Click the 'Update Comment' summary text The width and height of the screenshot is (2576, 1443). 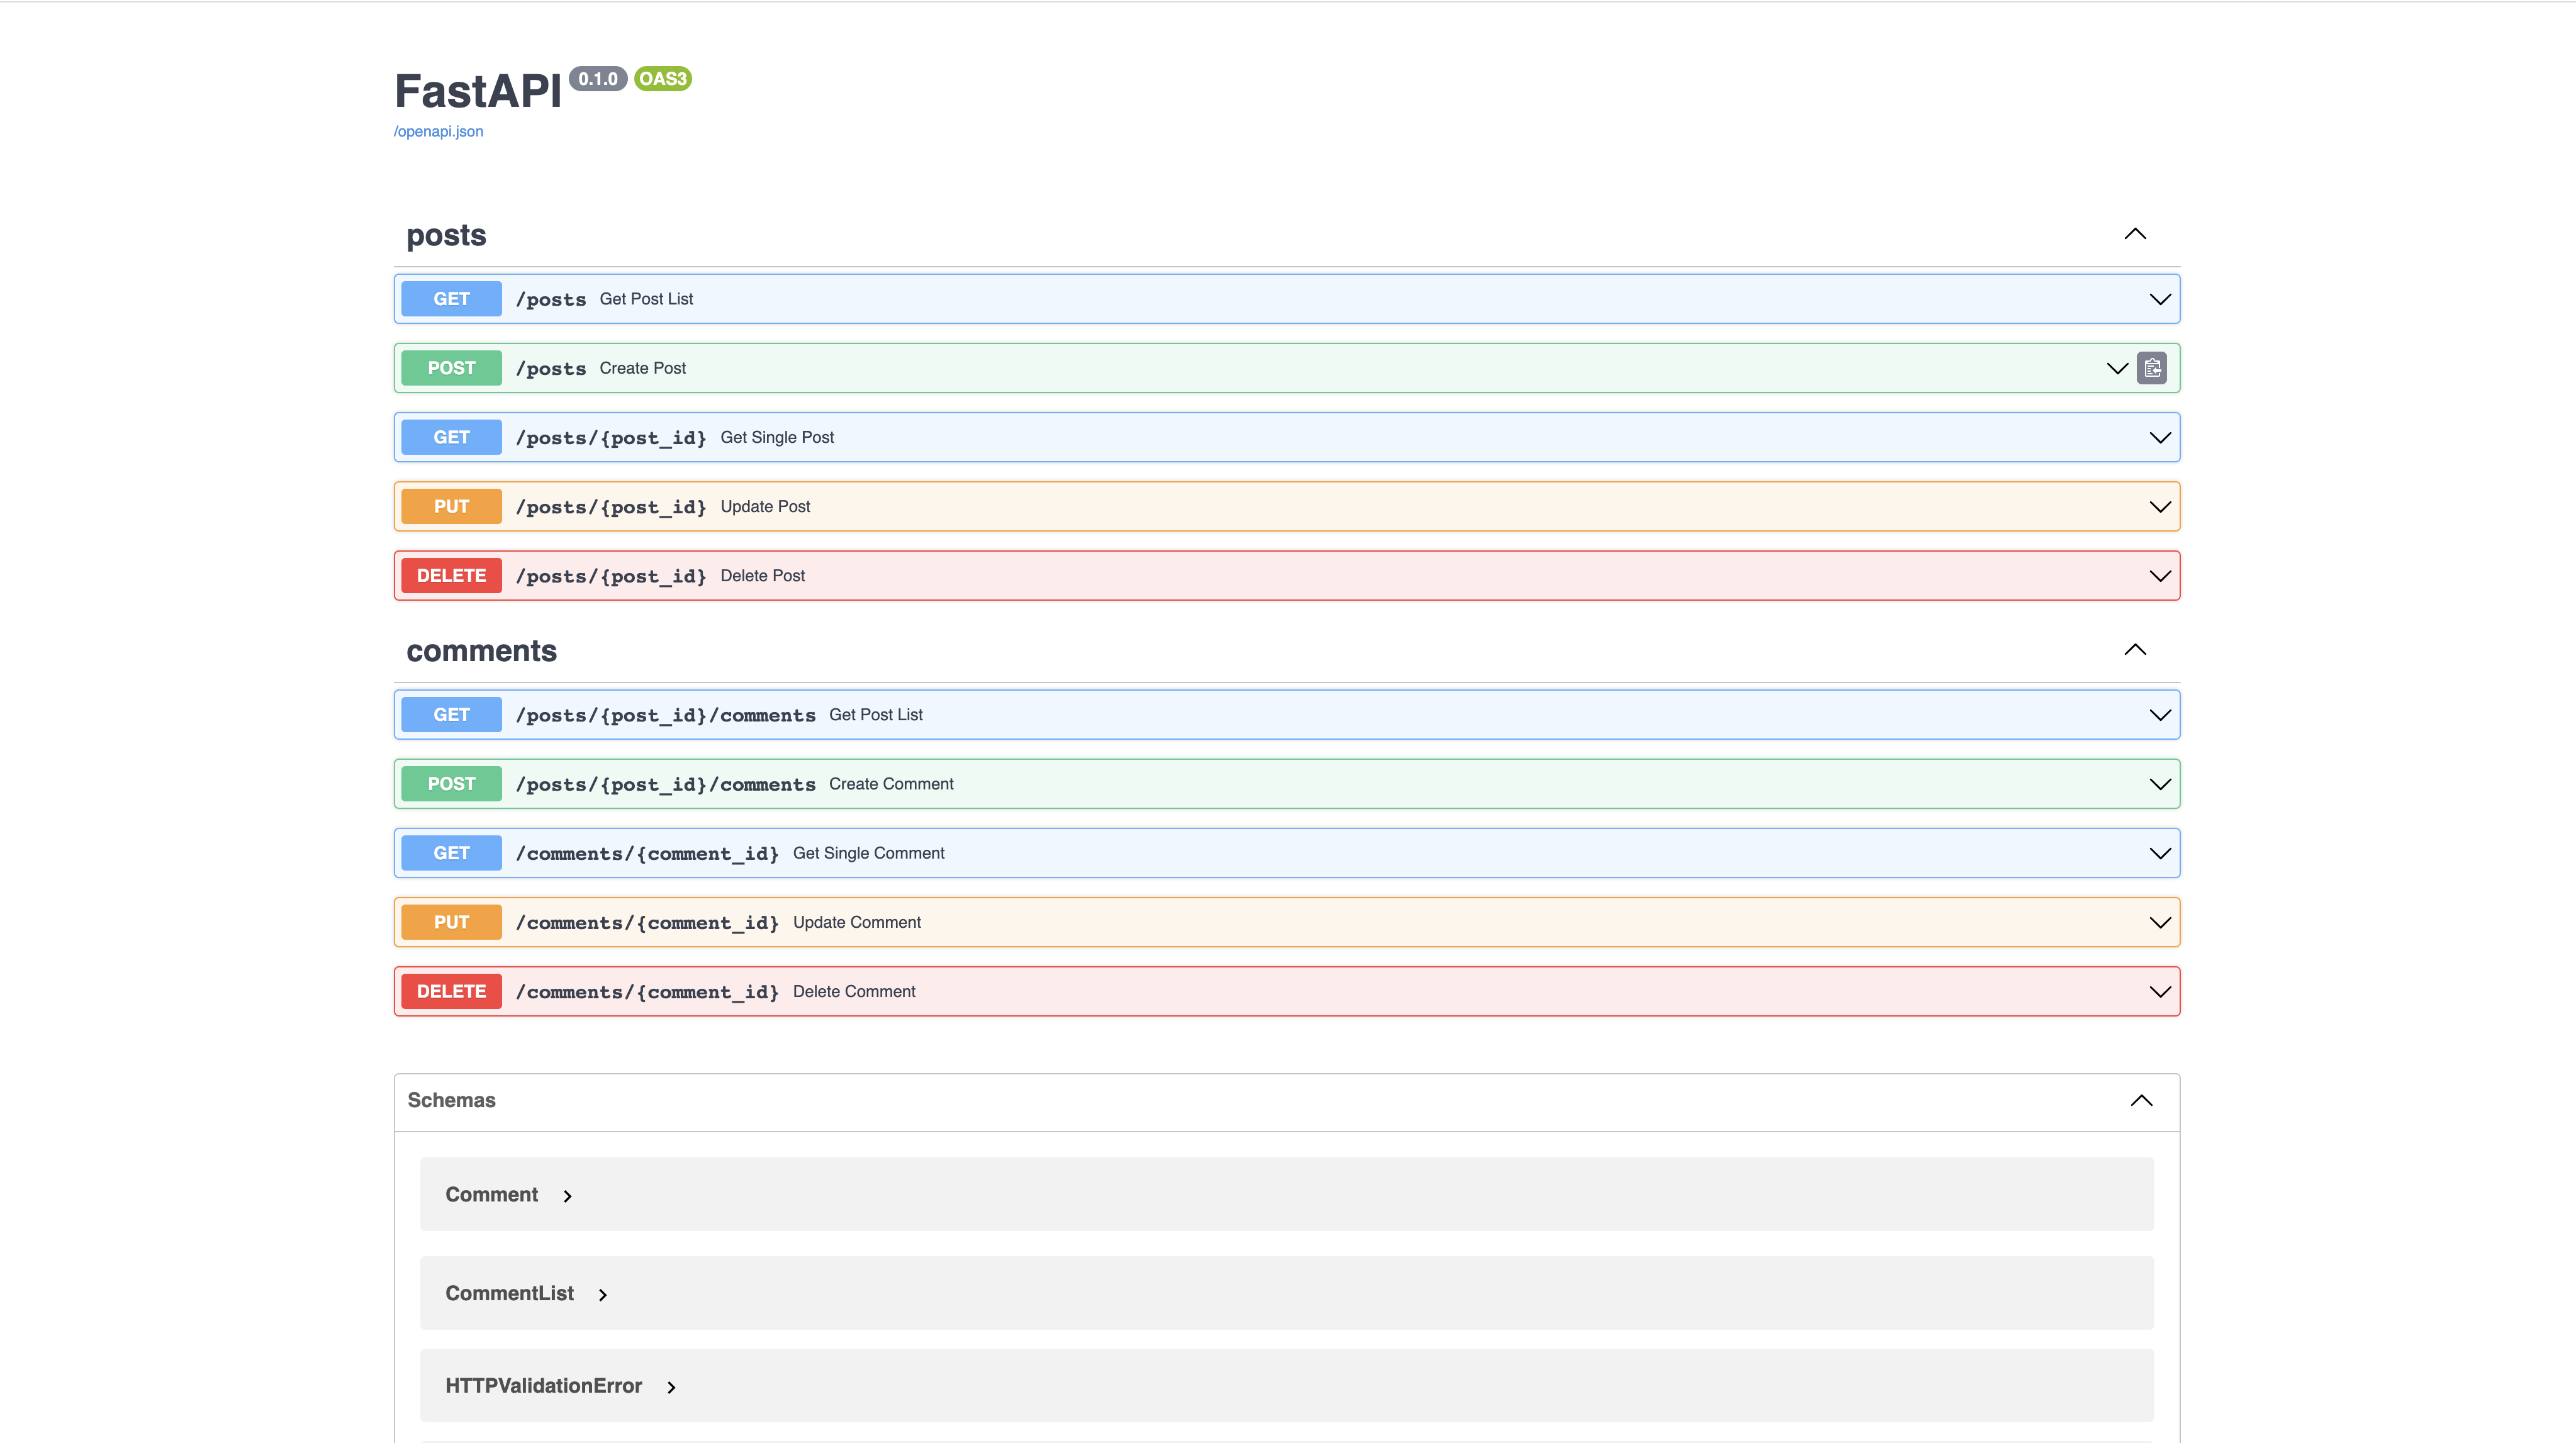[857, 922]
